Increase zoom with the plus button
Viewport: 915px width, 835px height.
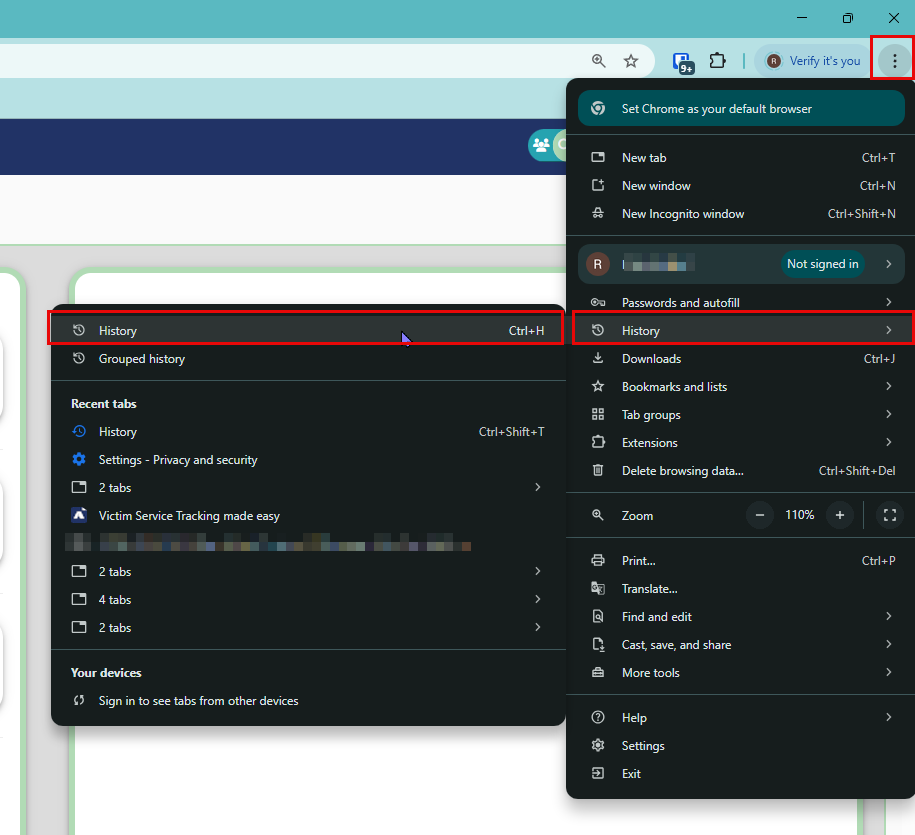tap(840, 515)
